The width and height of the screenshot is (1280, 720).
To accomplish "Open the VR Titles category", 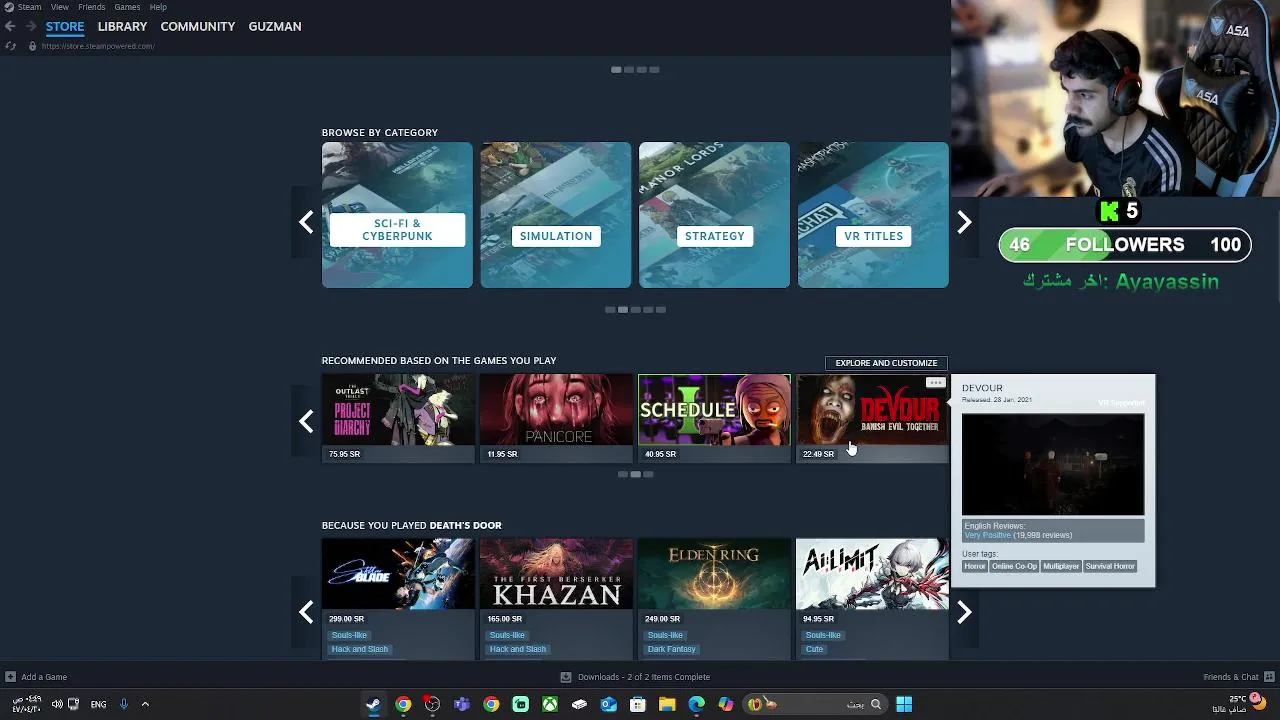I will (x=873, y=215).
